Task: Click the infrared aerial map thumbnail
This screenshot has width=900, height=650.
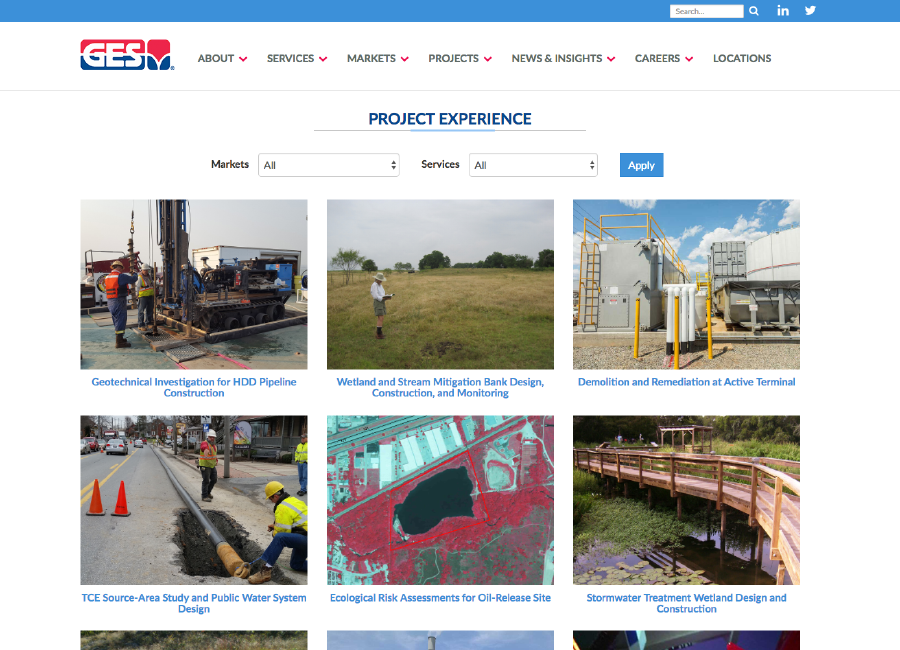Action: coord(440,500)
